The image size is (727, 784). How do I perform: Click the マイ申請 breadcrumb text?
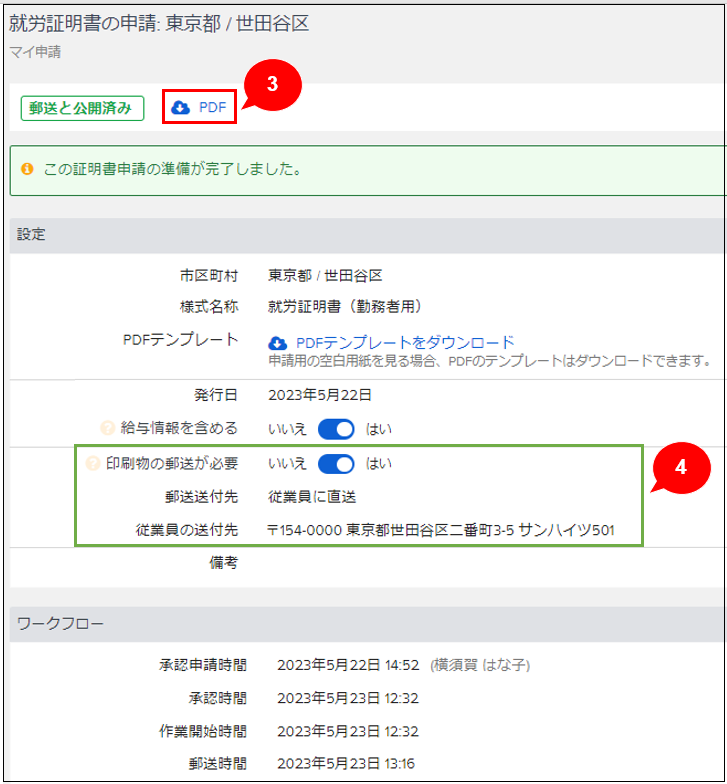click(x=35, y=52)
